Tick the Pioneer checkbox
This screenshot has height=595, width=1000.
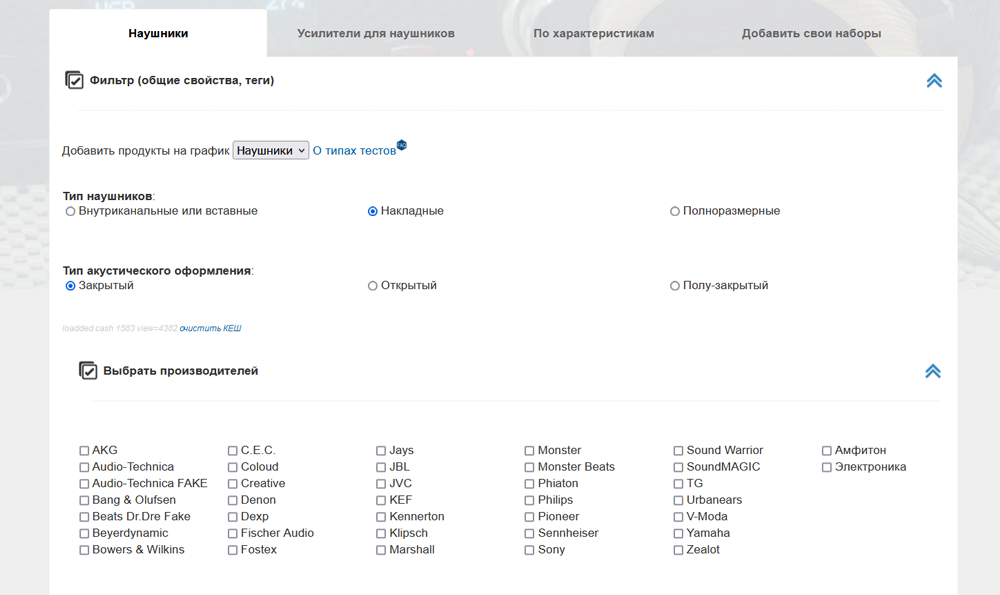529,517
